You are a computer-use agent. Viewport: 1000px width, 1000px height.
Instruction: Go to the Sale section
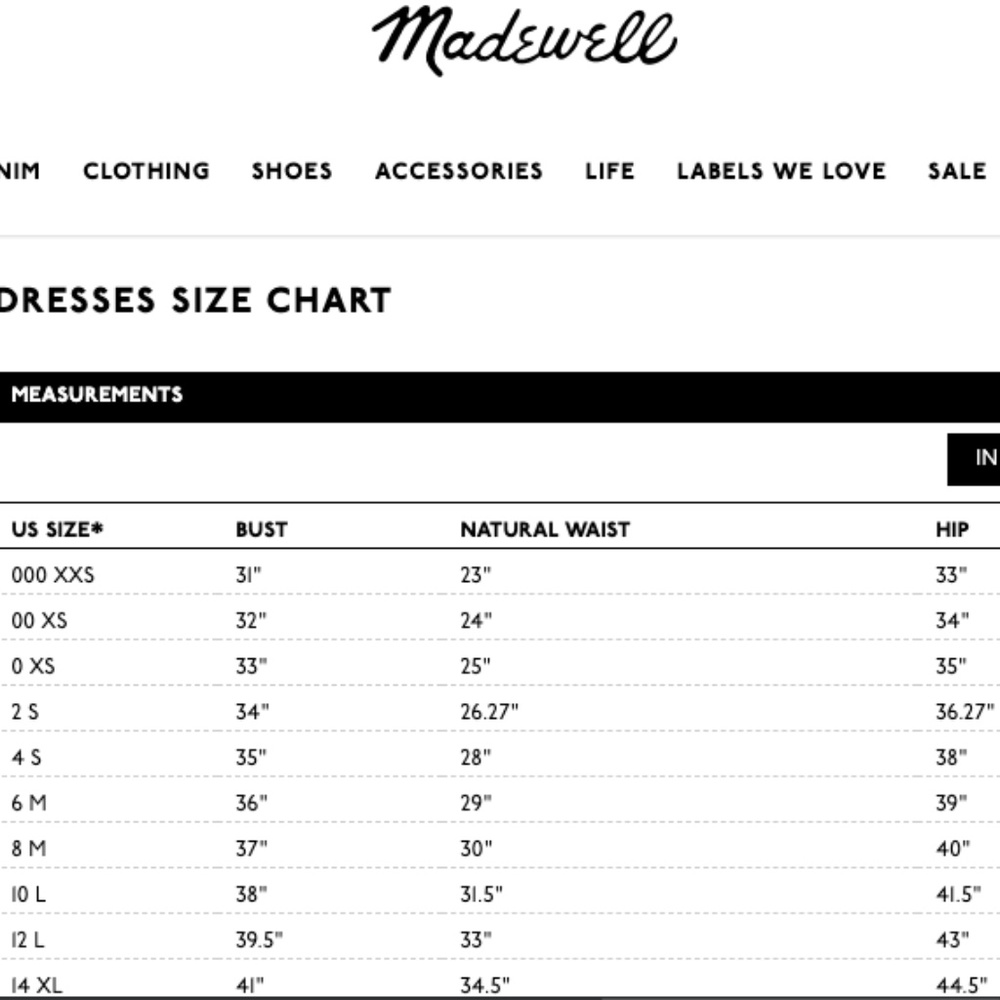(957, 171)
